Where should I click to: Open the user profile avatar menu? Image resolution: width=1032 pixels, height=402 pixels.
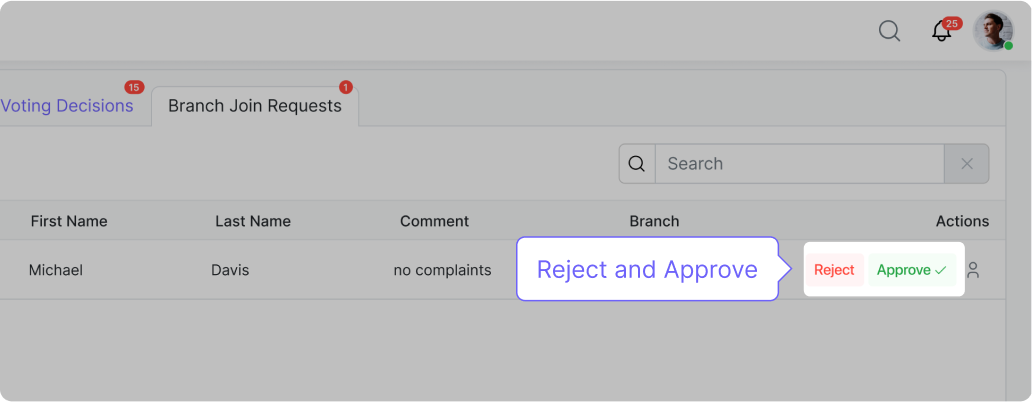pos(993,31)
